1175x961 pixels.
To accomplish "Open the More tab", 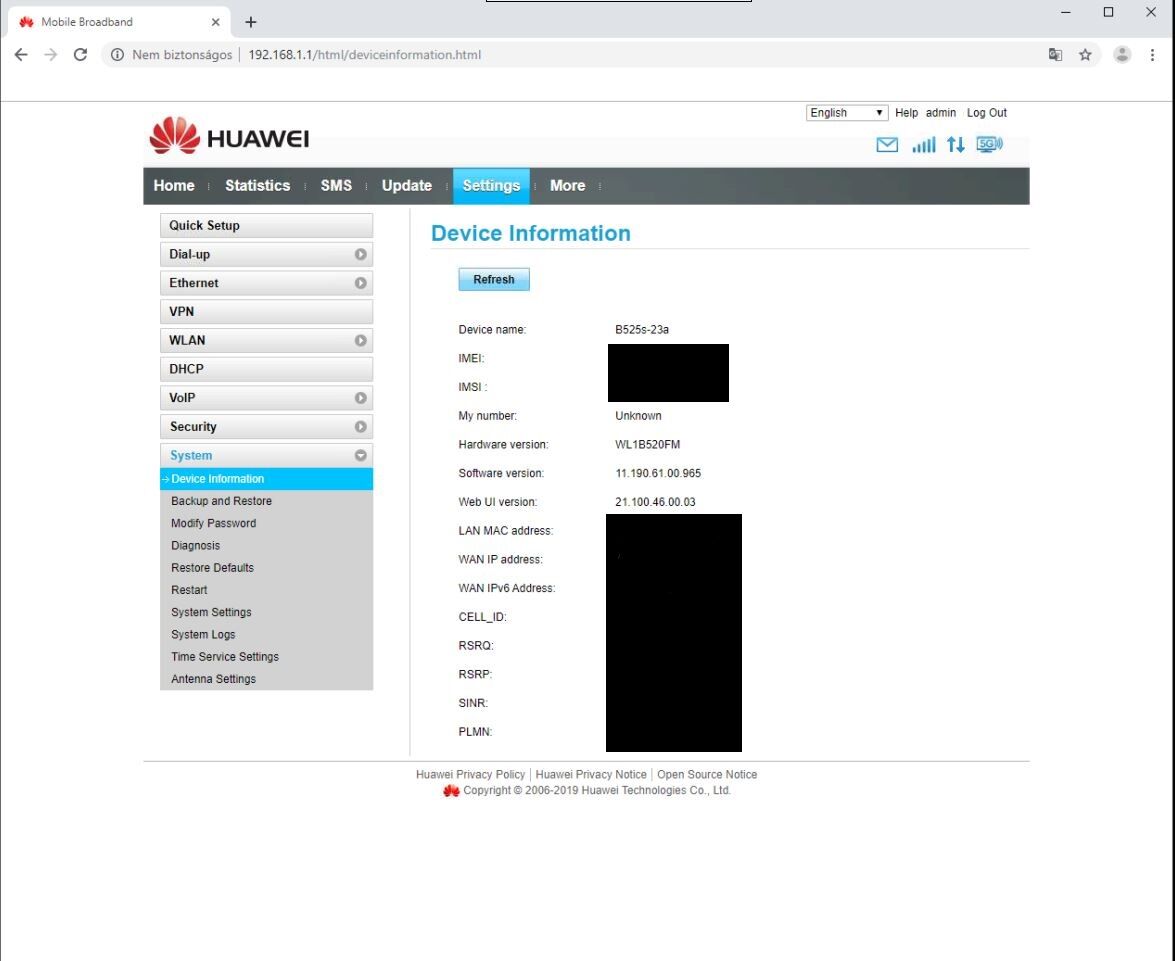I will [567, 186].
